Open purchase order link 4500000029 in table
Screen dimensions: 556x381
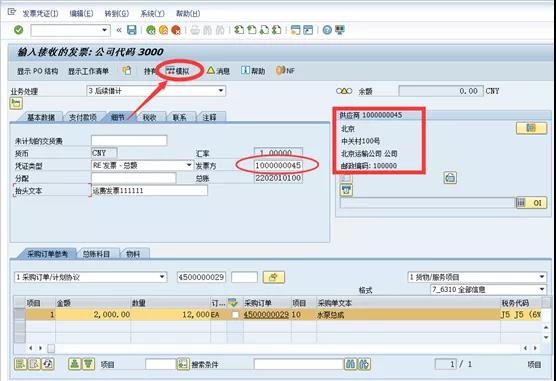(266, 315)
